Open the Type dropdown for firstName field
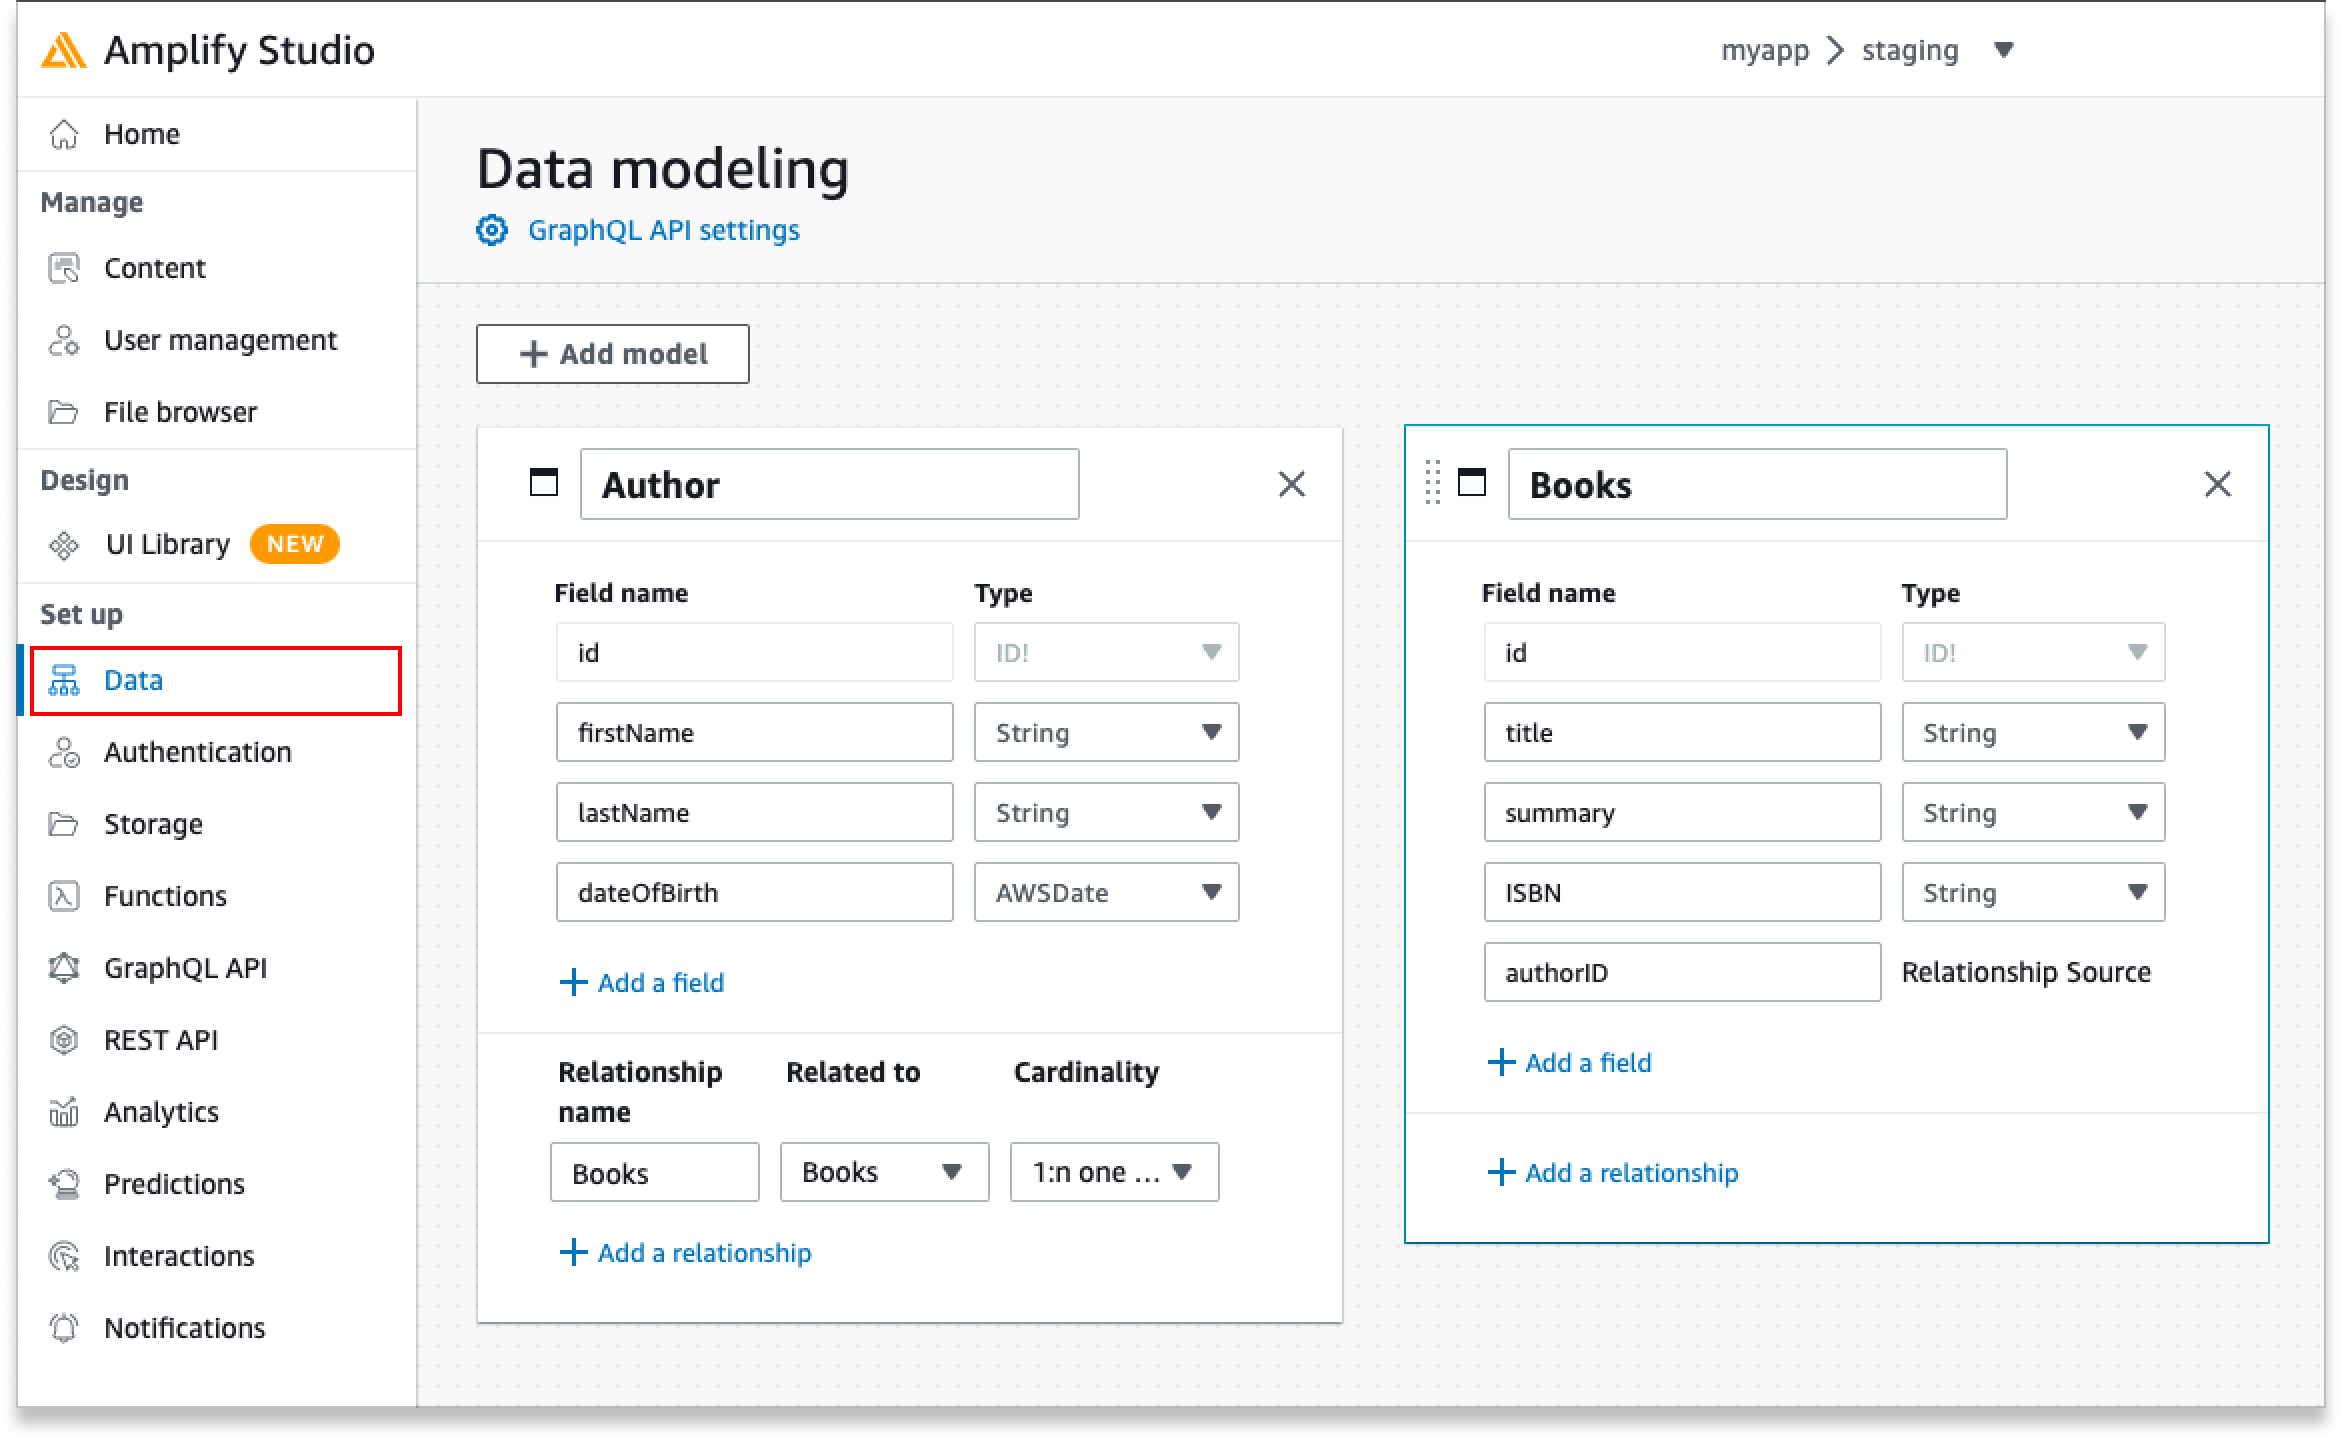The image size is (2342, 1440). tap(1106, 732)
